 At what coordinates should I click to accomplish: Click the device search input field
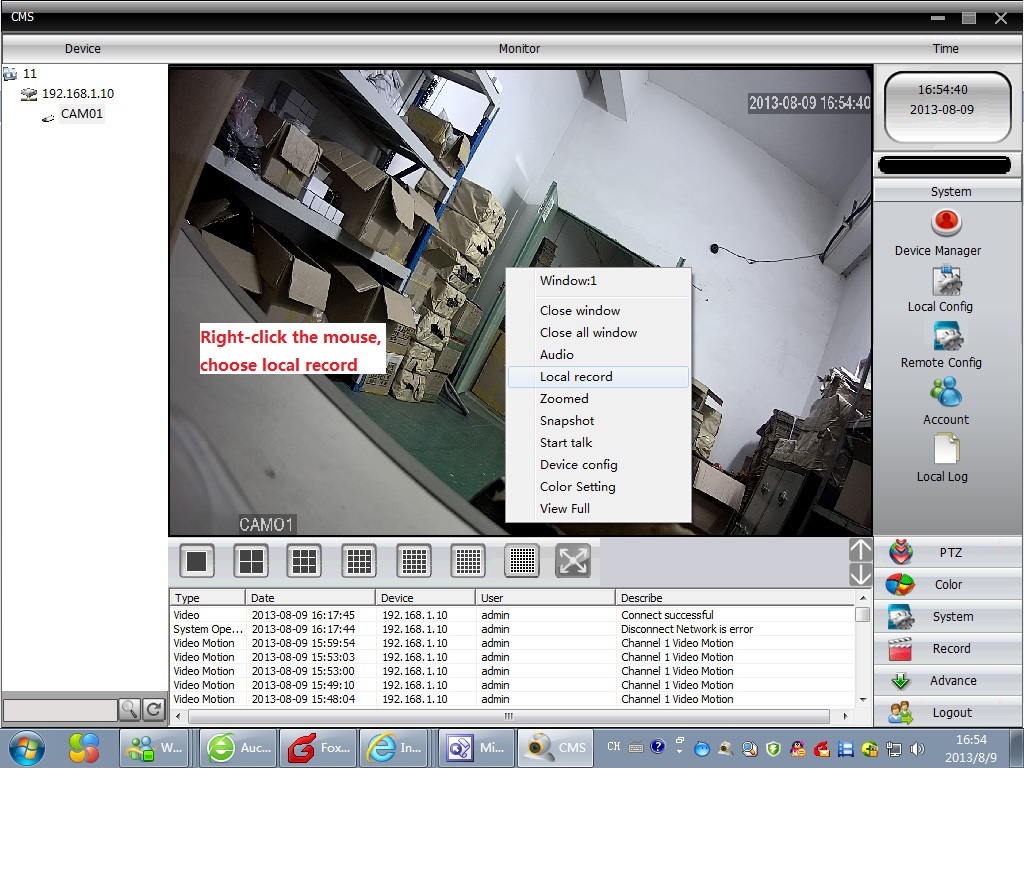[x=60, y=710]
